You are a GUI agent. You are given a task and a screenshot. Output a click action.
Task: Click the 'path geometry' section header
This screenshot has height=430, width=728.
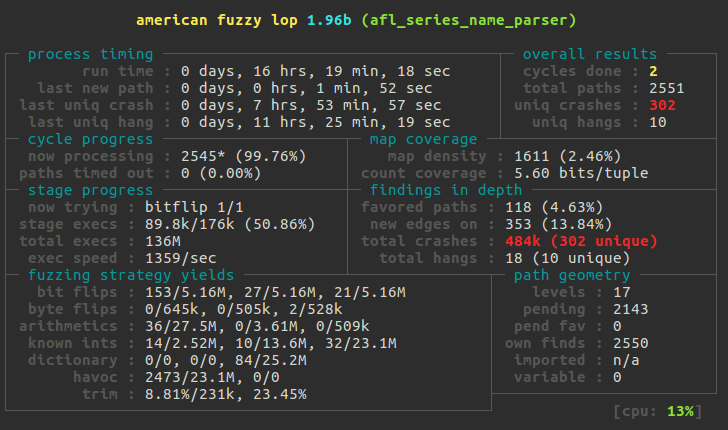[572, 275]
